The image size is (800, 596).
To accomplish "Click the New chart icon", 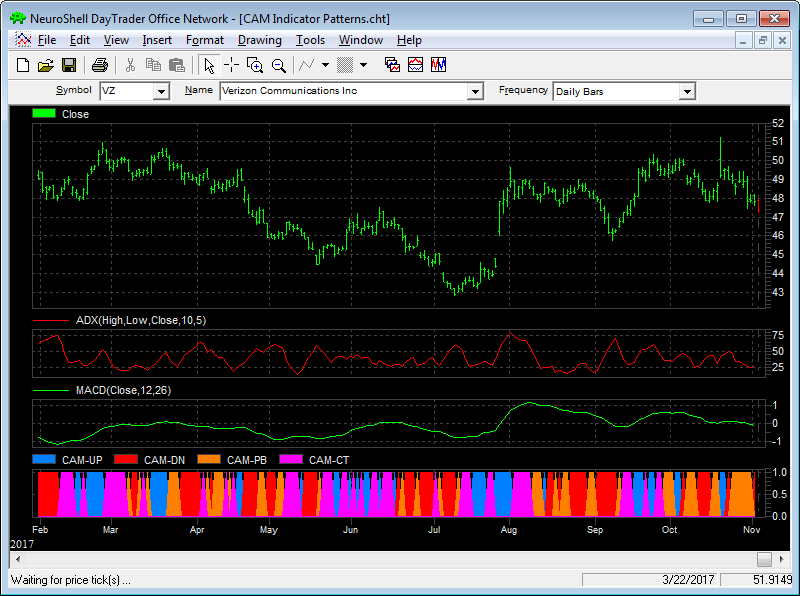I will pyautogui.click(x=23, y=65).
